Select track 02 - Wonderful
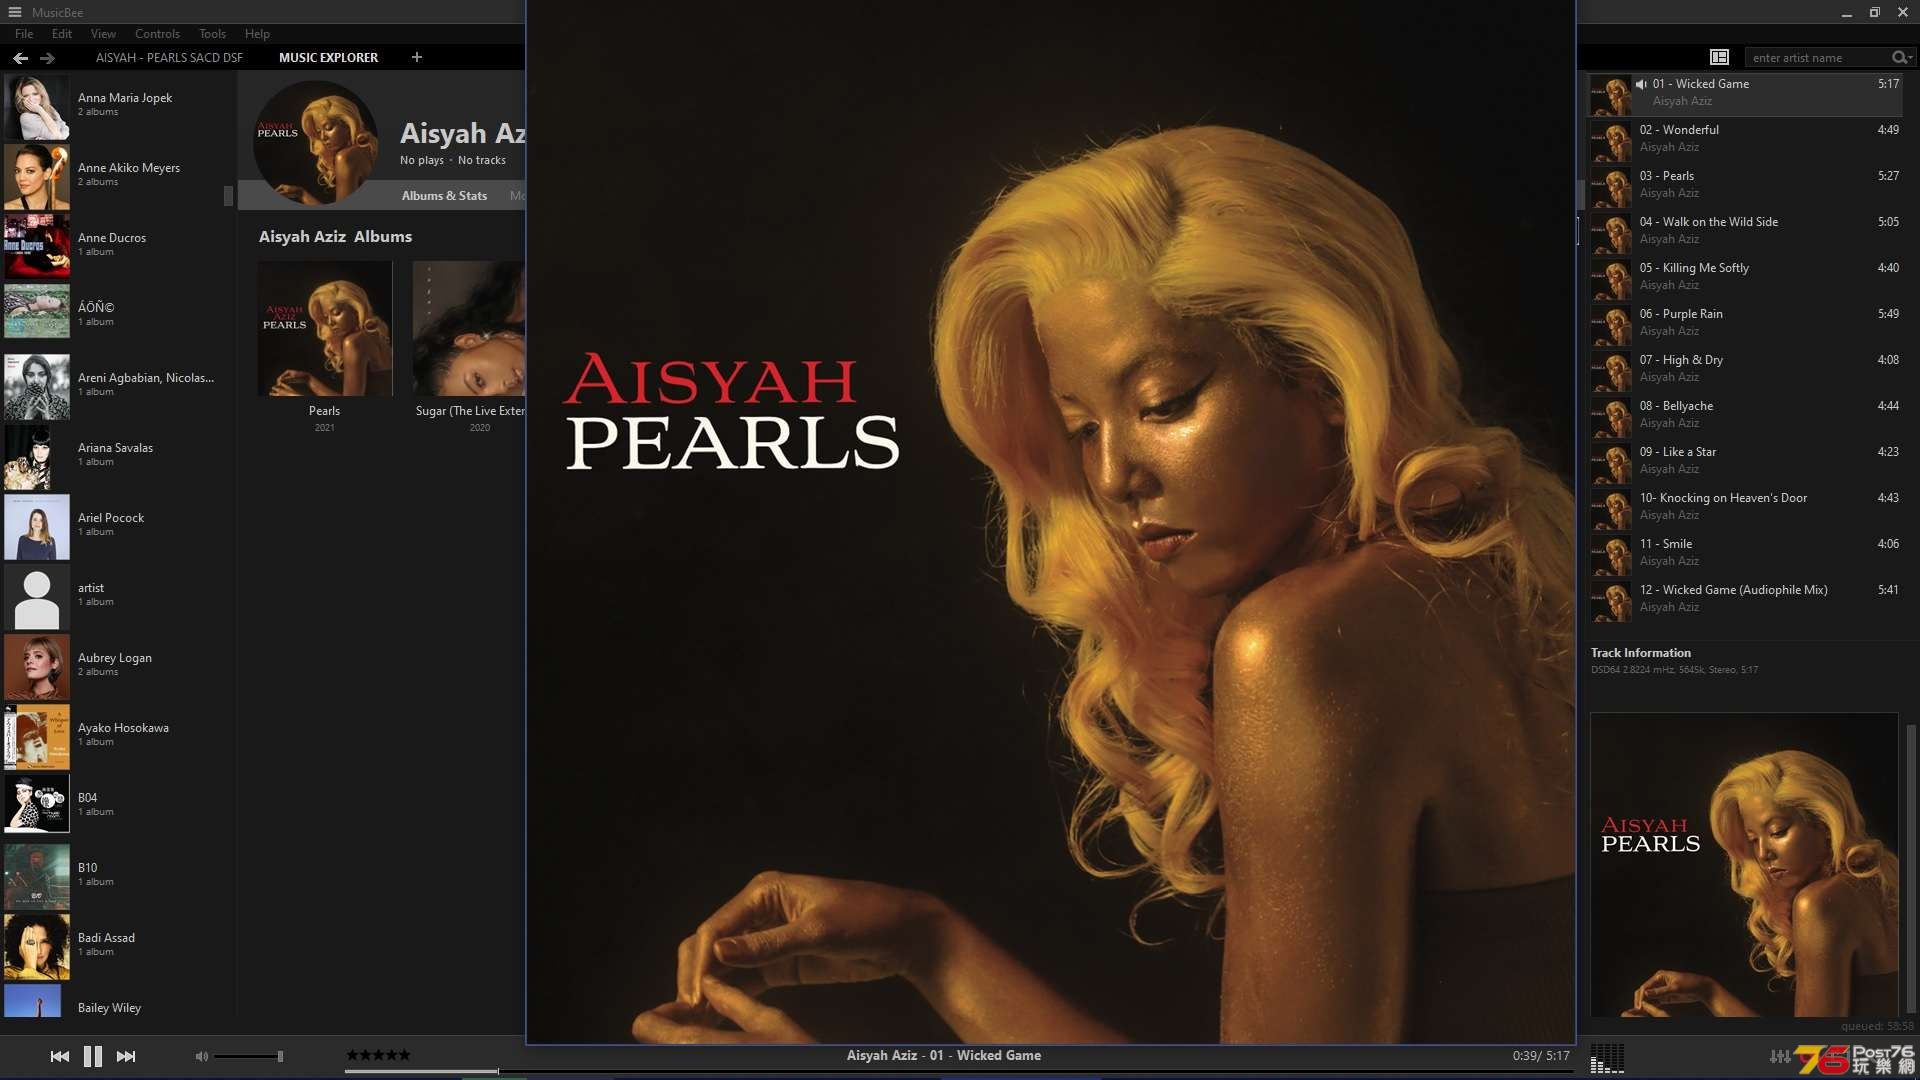Image resolution: width=1920 pixels, height=1080 pixels. pos(1745,139)
